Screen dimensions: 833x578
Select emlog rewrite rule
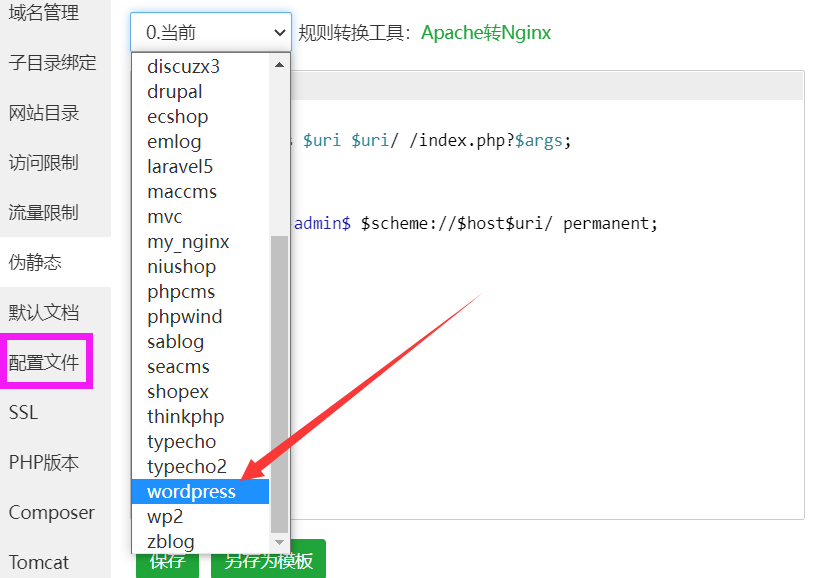(201, 141)
